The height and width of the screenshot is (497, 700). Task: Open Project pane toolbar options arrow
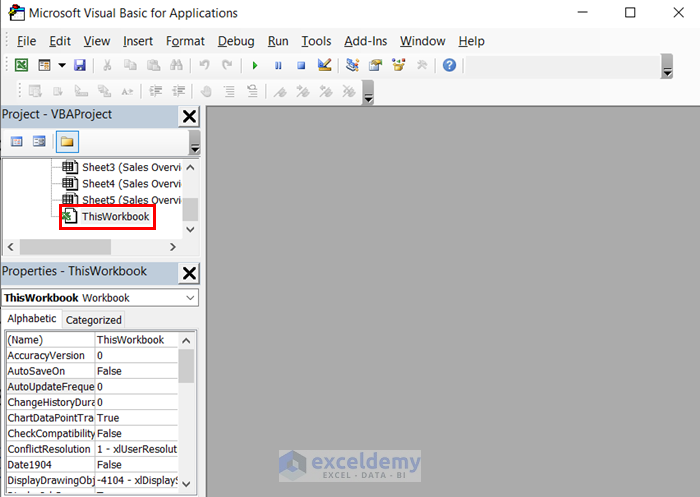pos(195,142)
